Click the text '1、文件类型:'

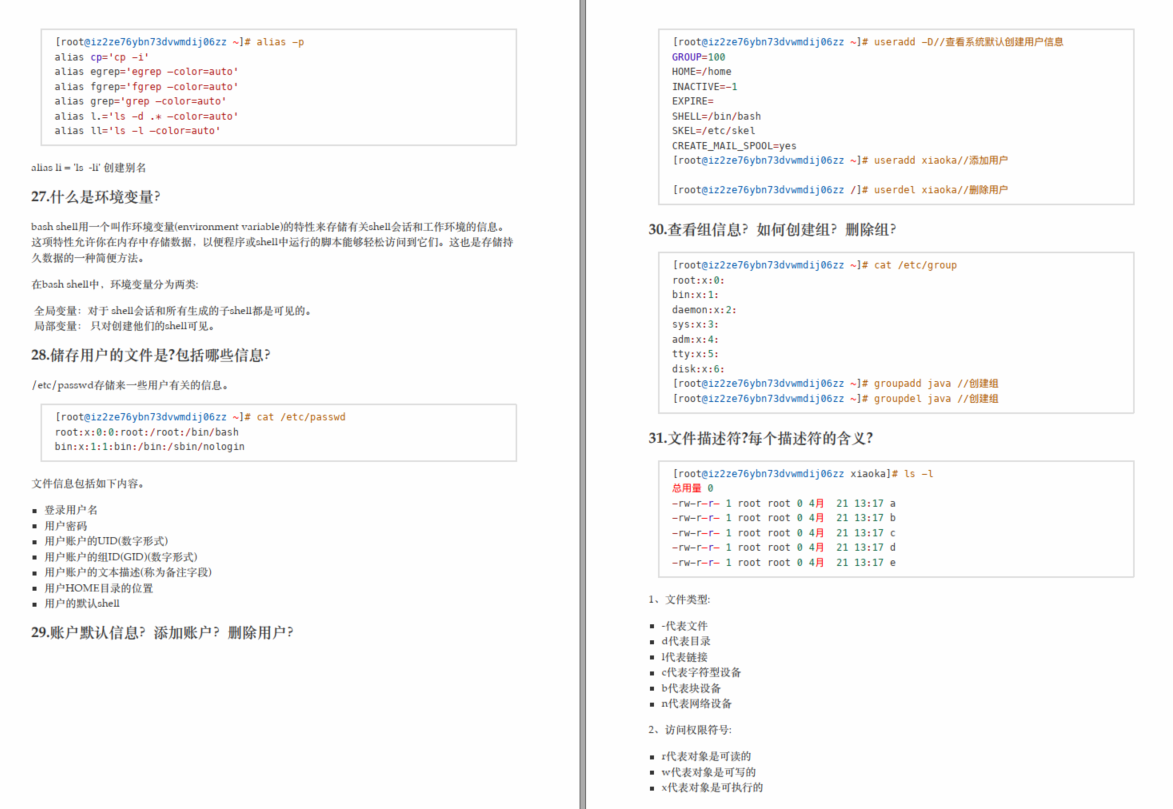(x=679, y=599)
